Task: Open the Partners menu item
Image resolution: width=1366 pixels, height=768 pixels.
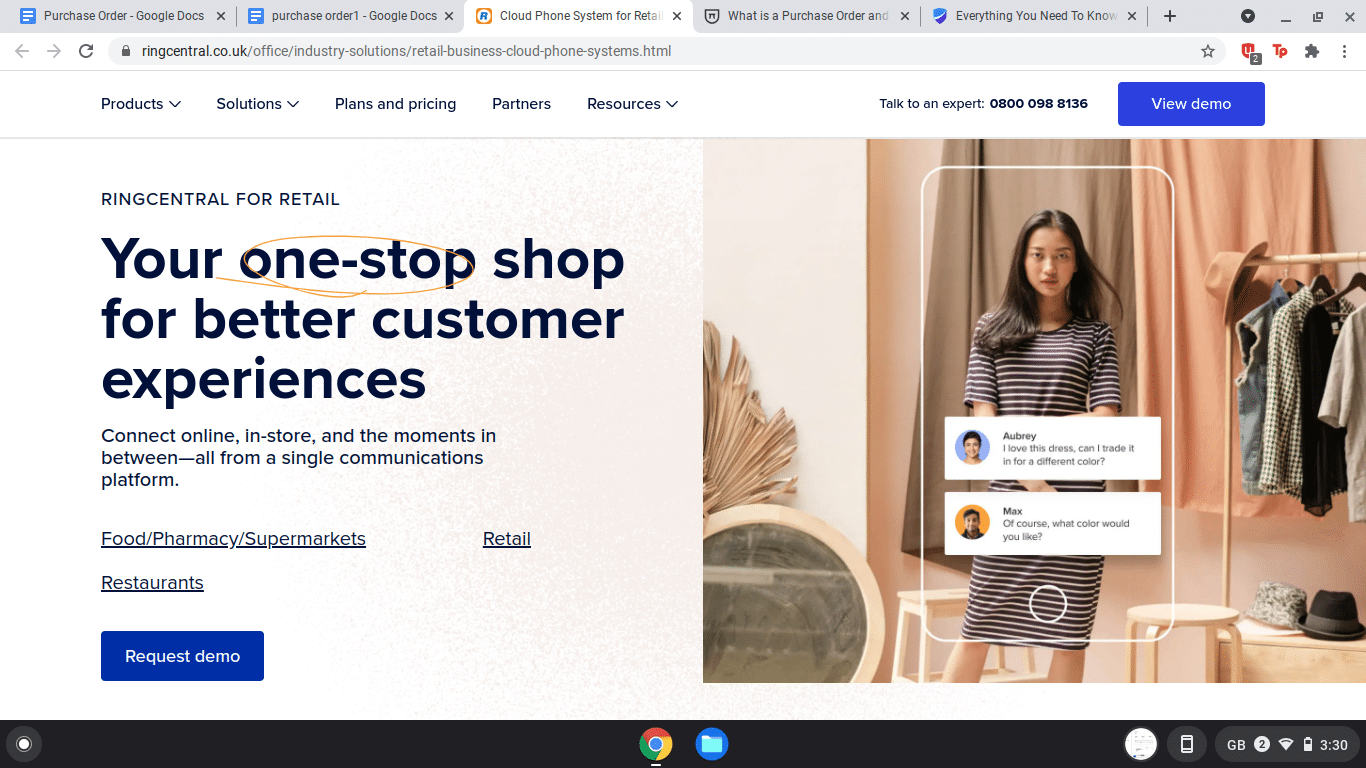Action: click(x=521, y=104)
